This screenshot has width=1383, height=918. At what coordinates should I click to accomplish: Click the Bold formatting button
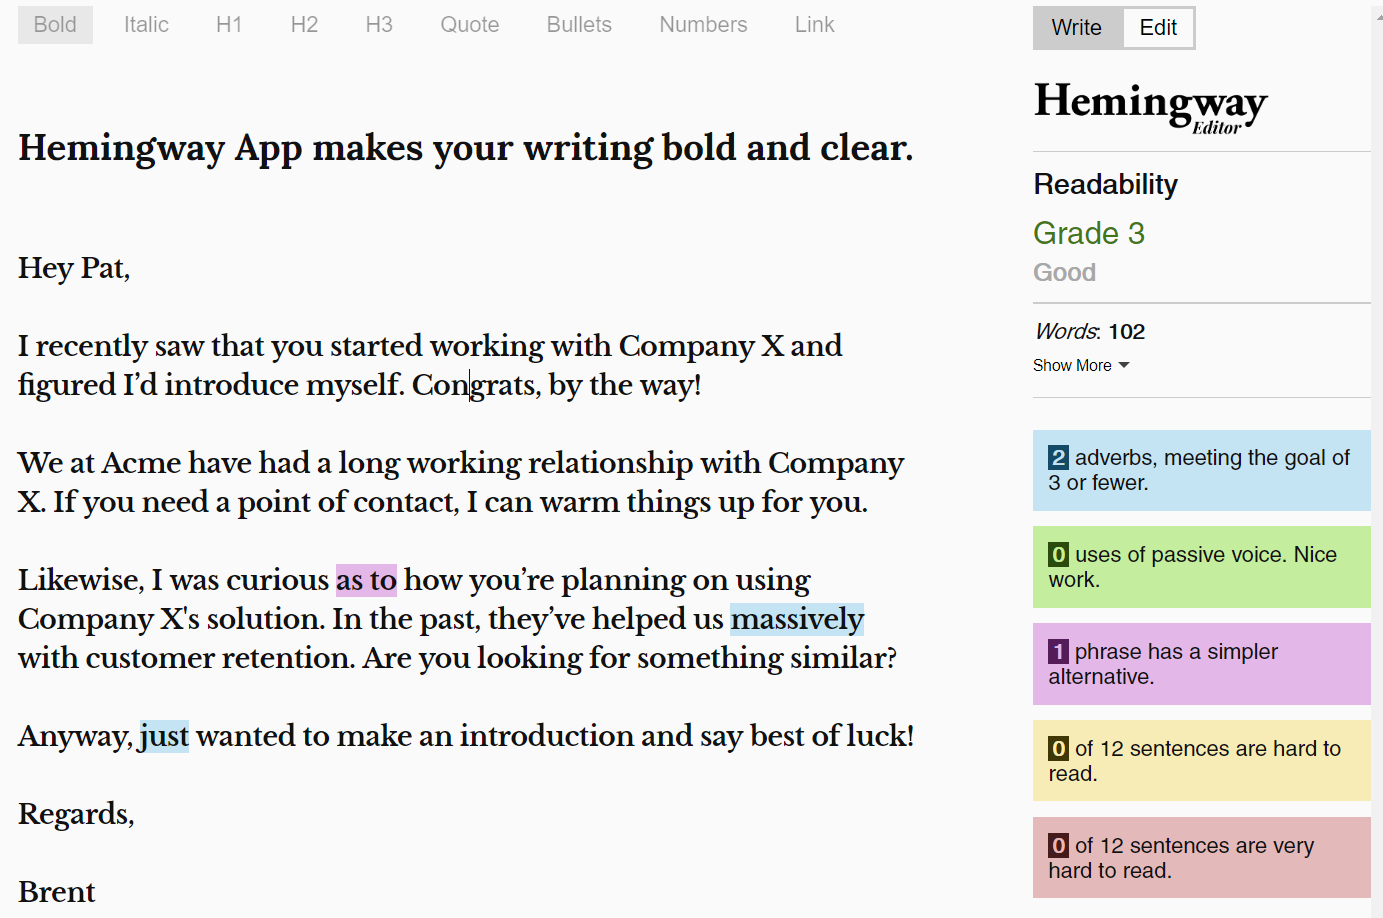(55, 25)
